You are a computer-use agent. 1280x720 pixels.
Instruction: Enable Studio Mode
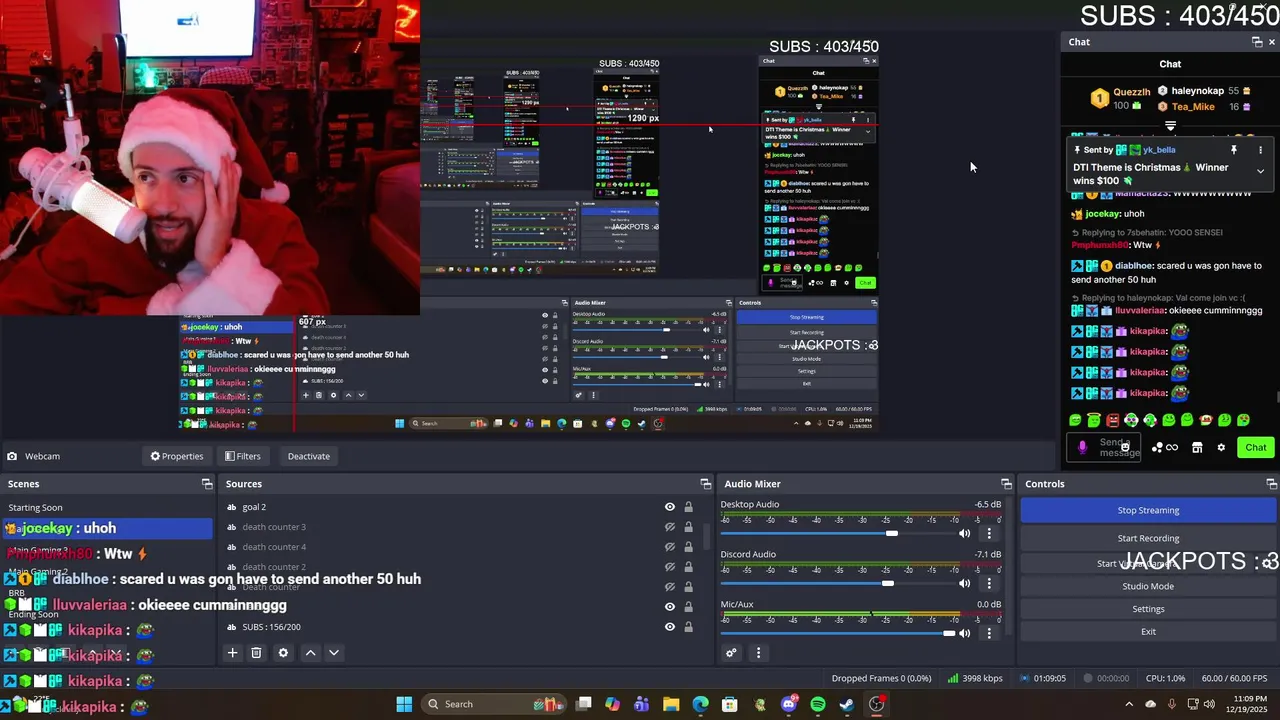coord(1148,586)
